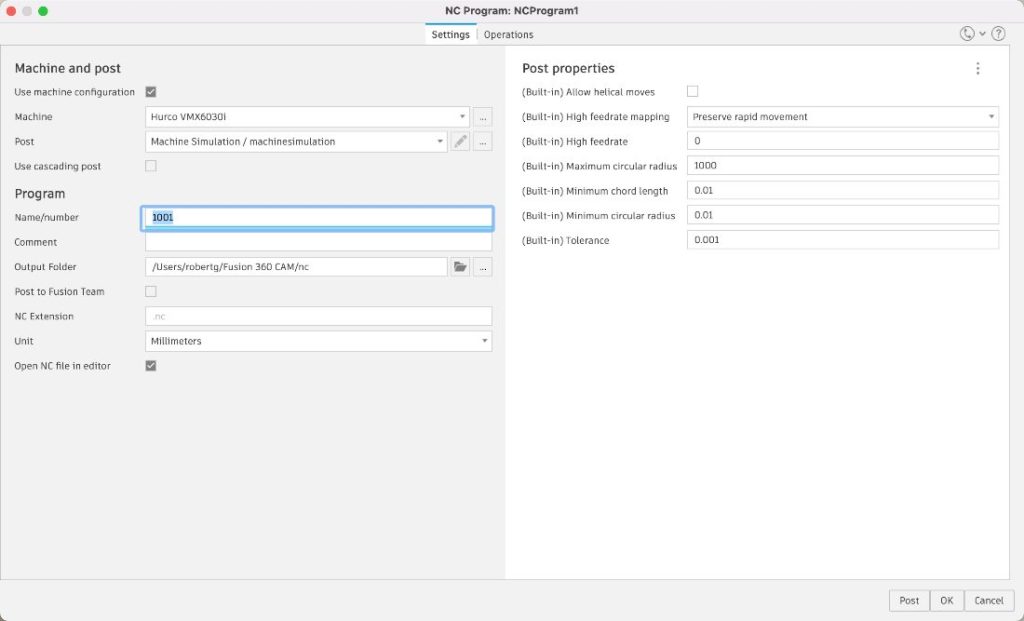Viewport: 1024px width, 621px height.
Task: Toggle Allow helical moves checkbox
Action: click(x=693, y=92)
